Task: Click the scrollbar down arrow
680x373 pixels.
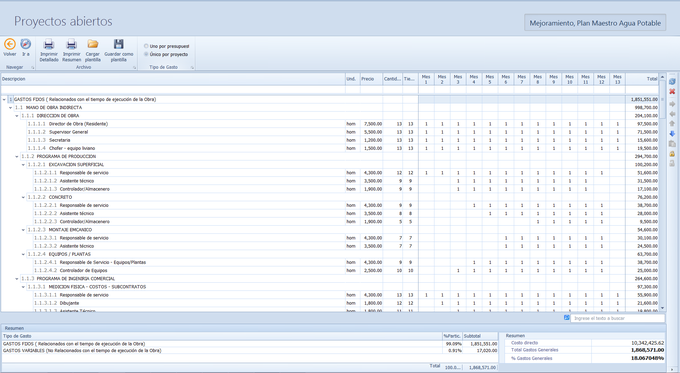Action: 662,308
